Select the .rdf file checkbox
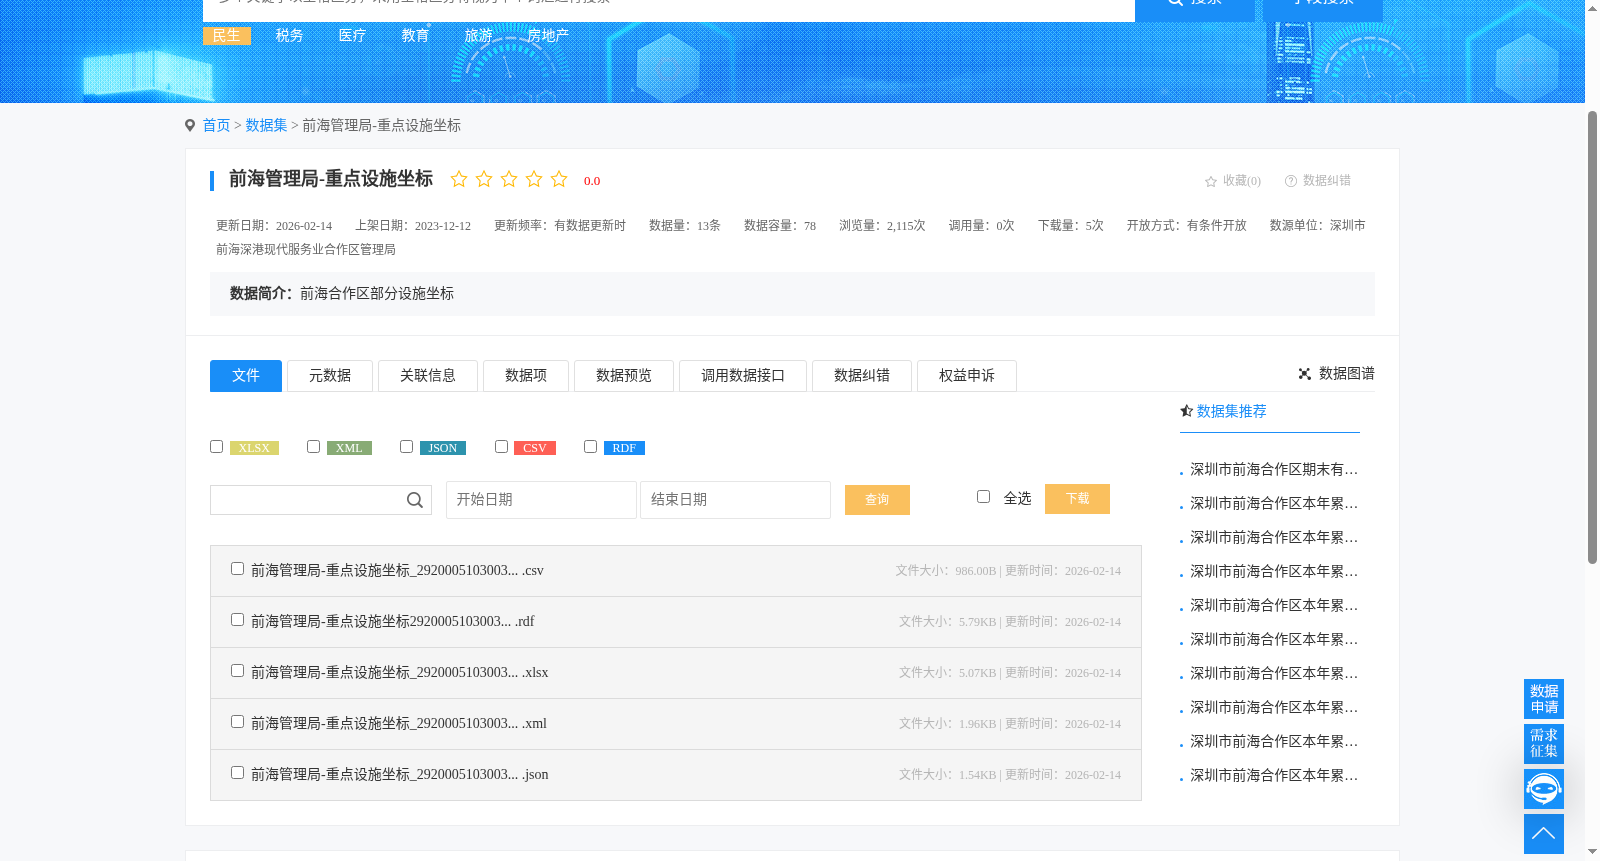 click(237, 620)
